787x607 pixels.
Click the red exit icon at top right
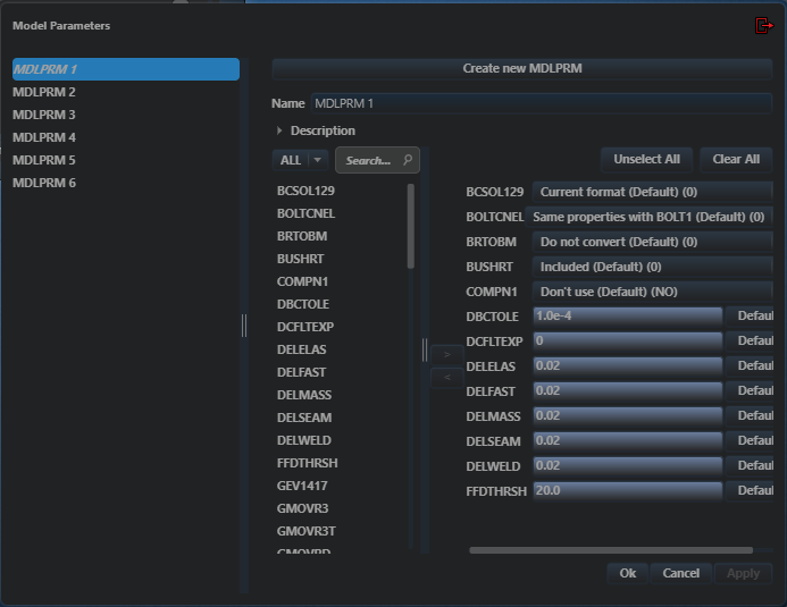763,25
